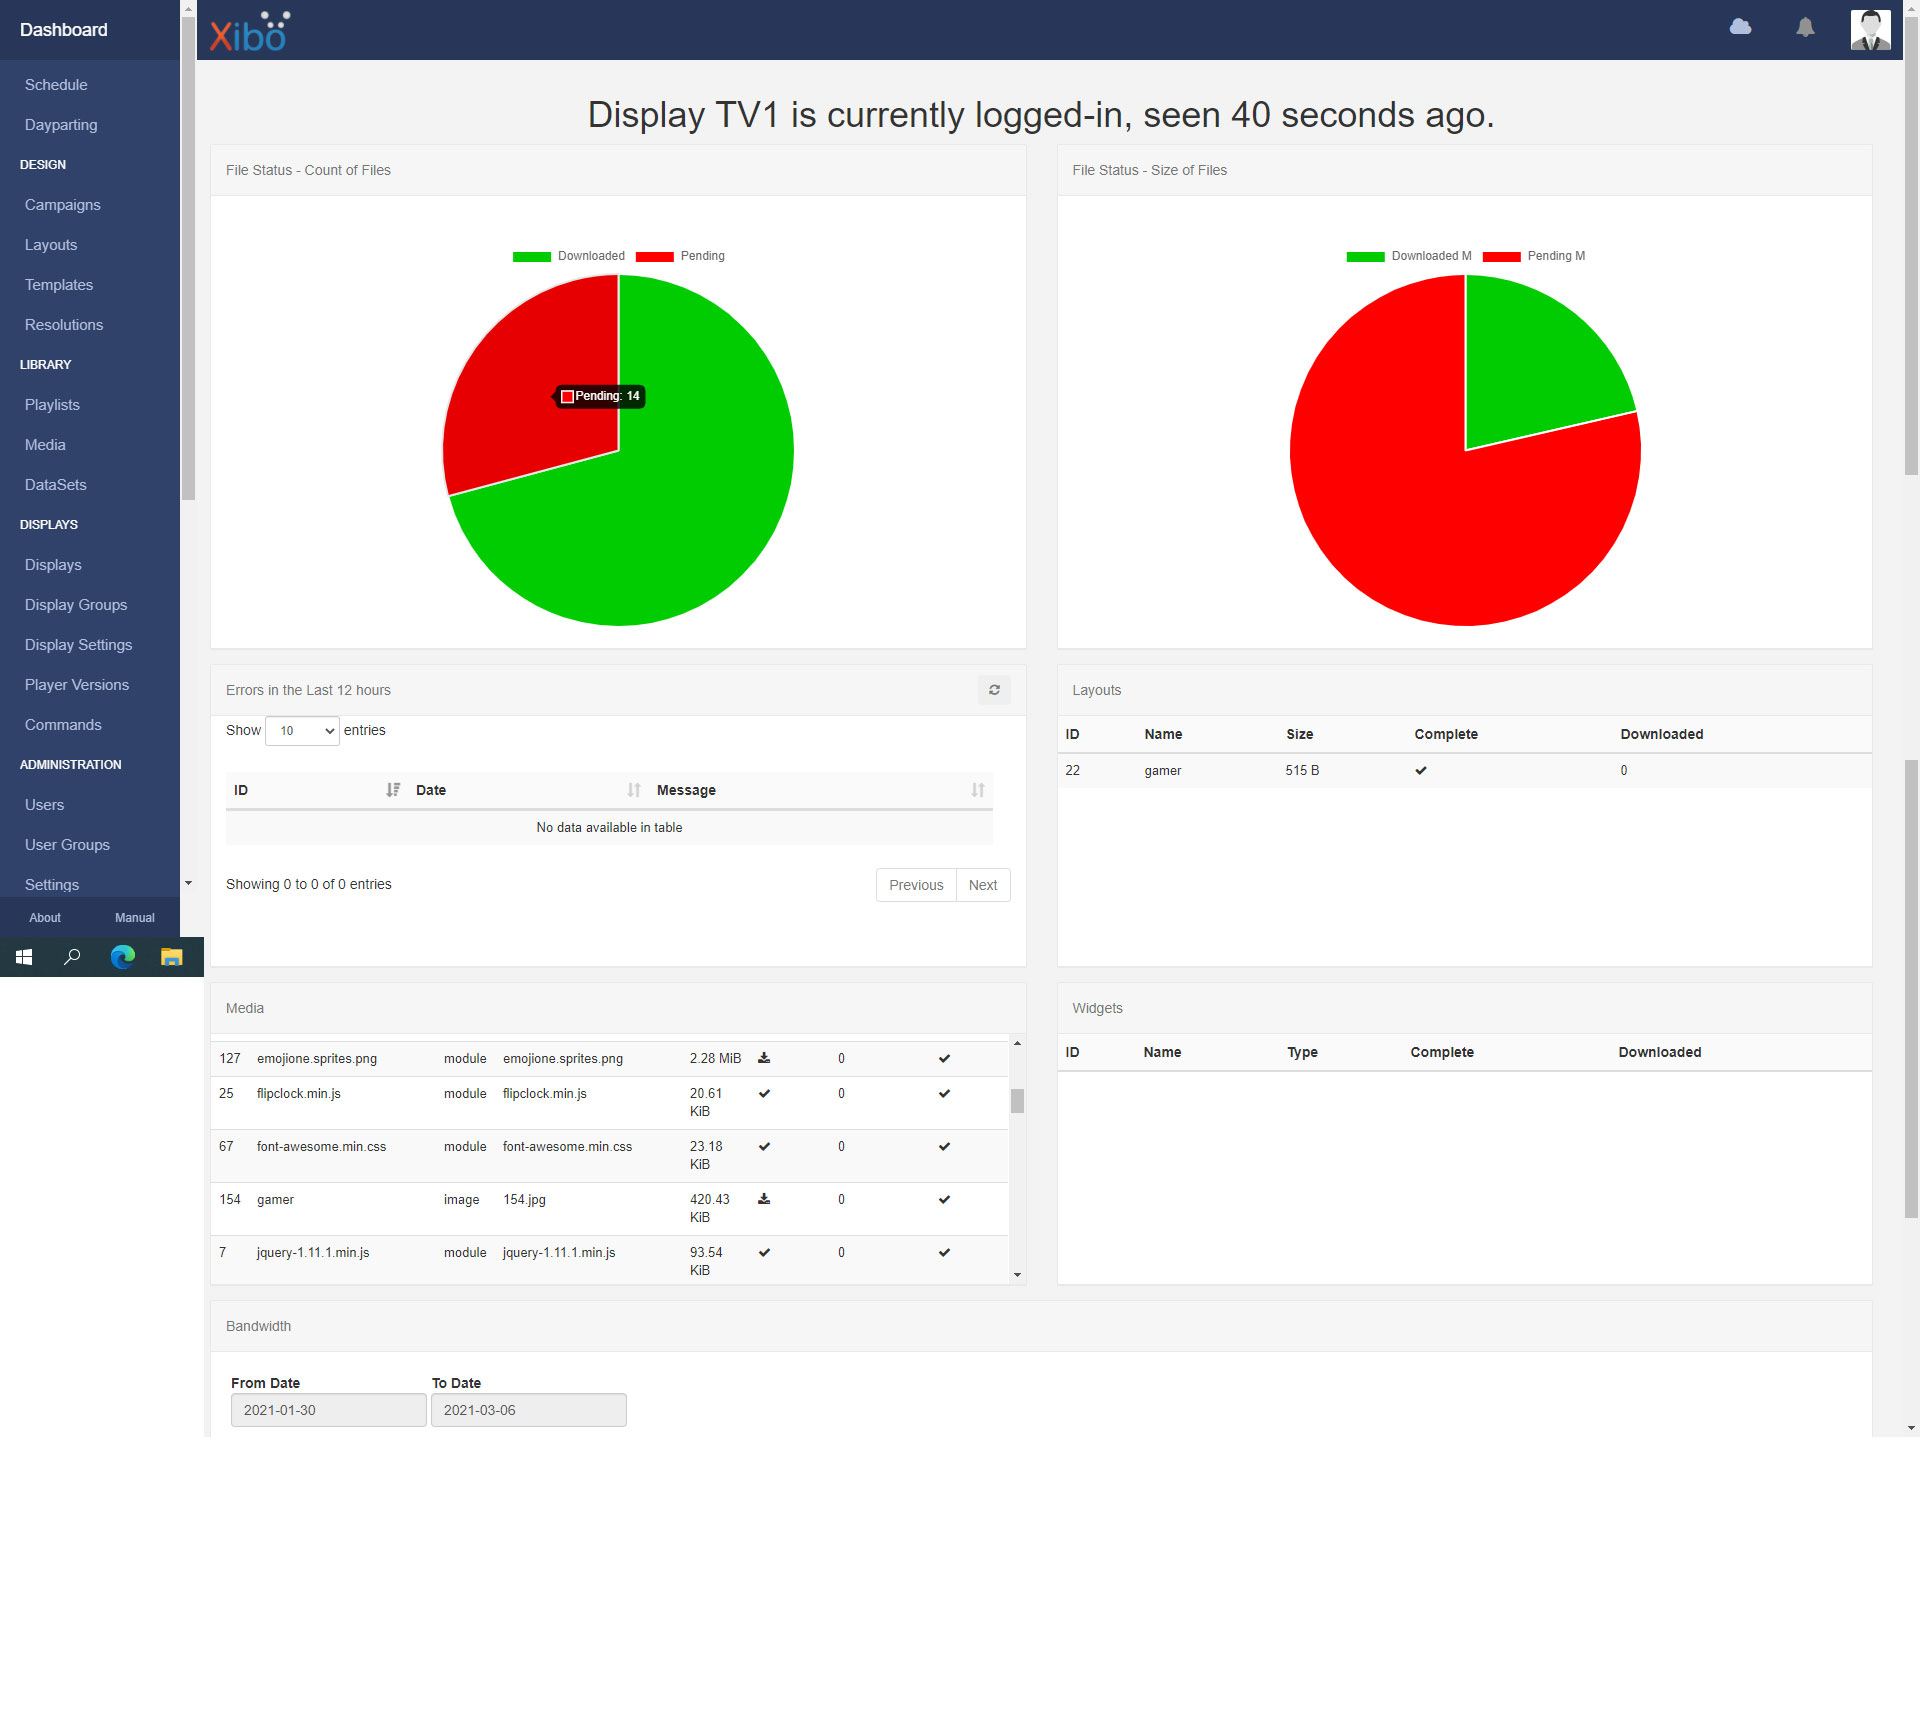Refresh the Errors in the Last 12 hours panel
This screenshot has height=1727, width=1920.
point(994,690)
